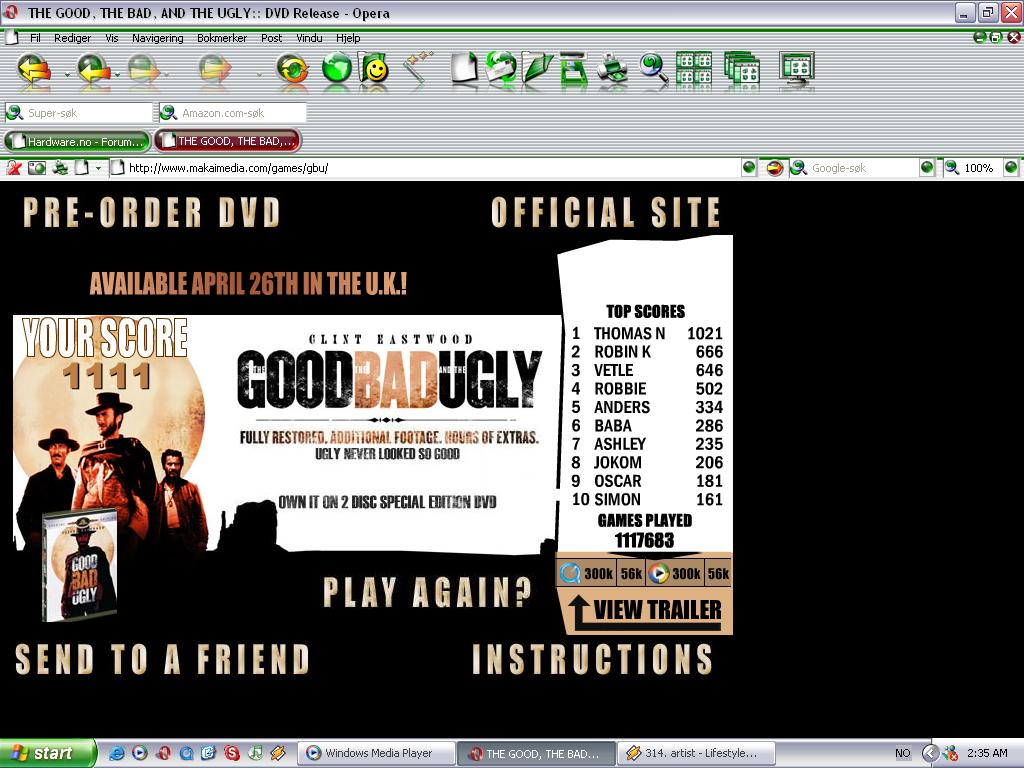Play QuickTime trailer at 300k
1024x768 pixels.
[x=587, y=573]
